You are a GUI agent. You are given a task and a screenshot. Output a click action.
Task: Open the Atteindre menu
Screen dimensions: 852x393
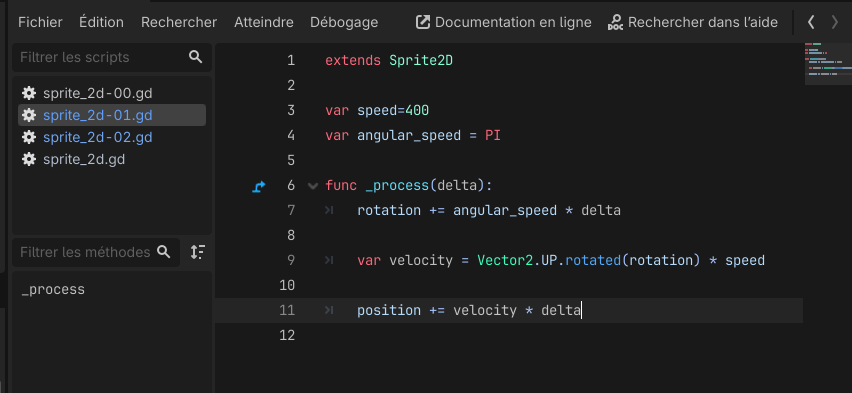pos(264,22)
